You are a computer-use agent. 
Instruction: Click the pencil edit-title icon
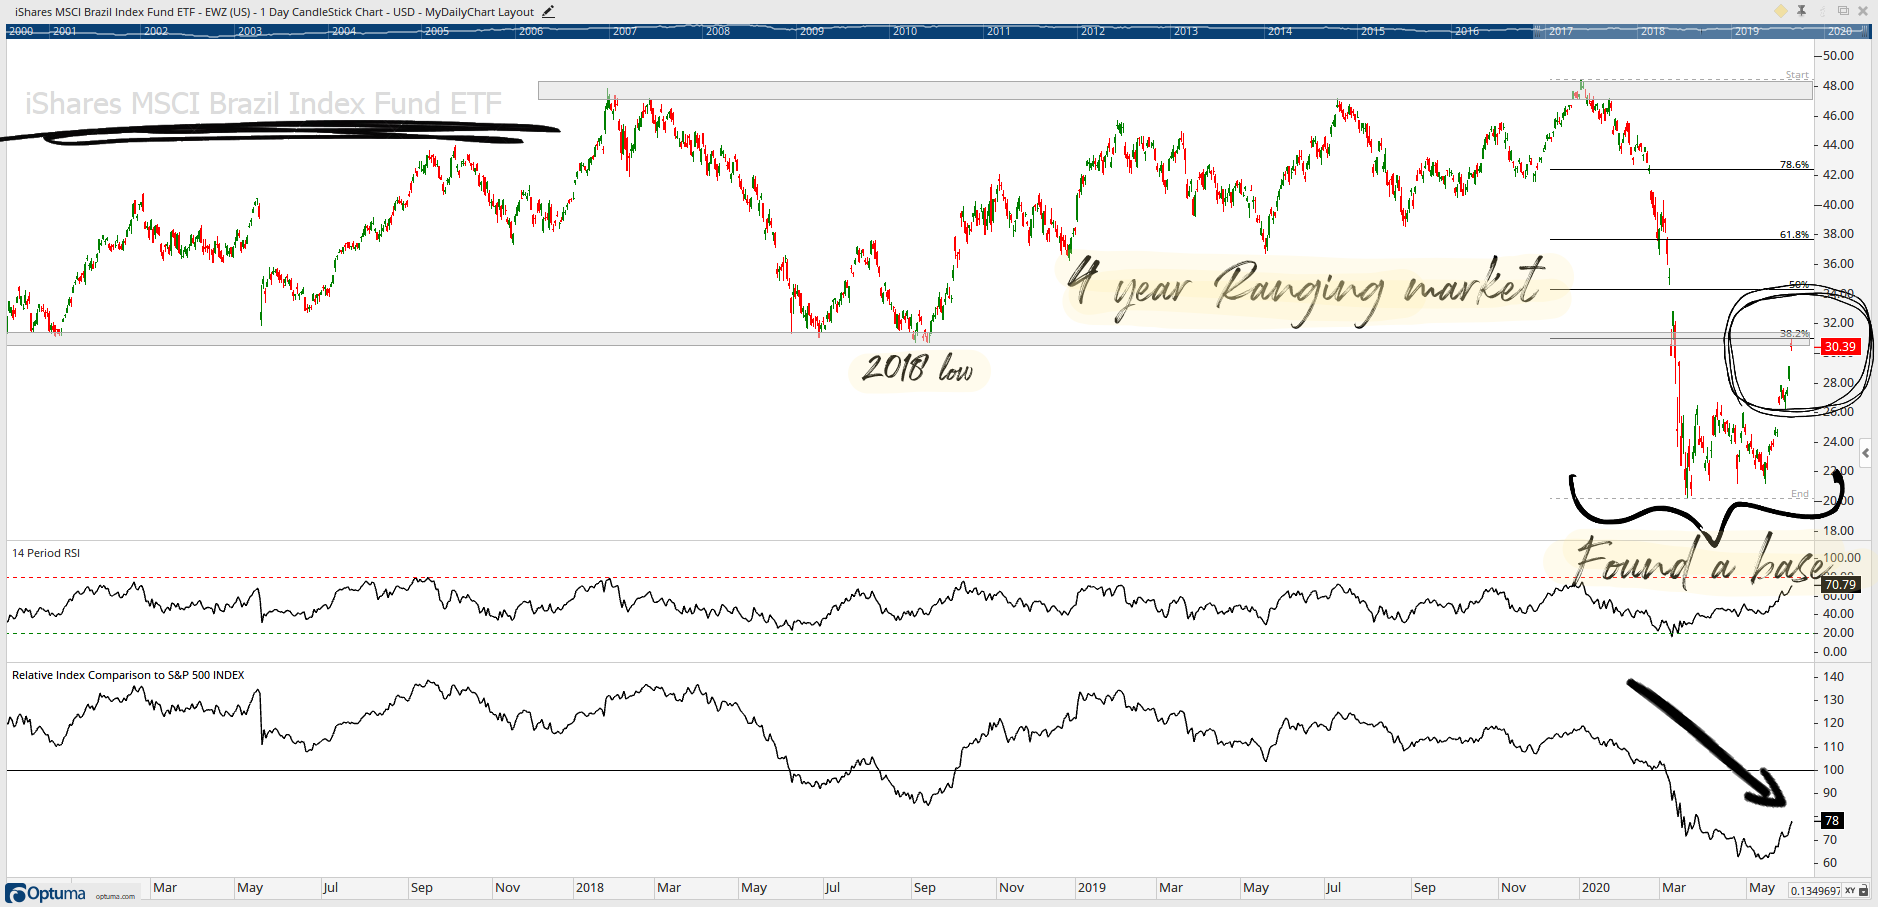[548, 12]
